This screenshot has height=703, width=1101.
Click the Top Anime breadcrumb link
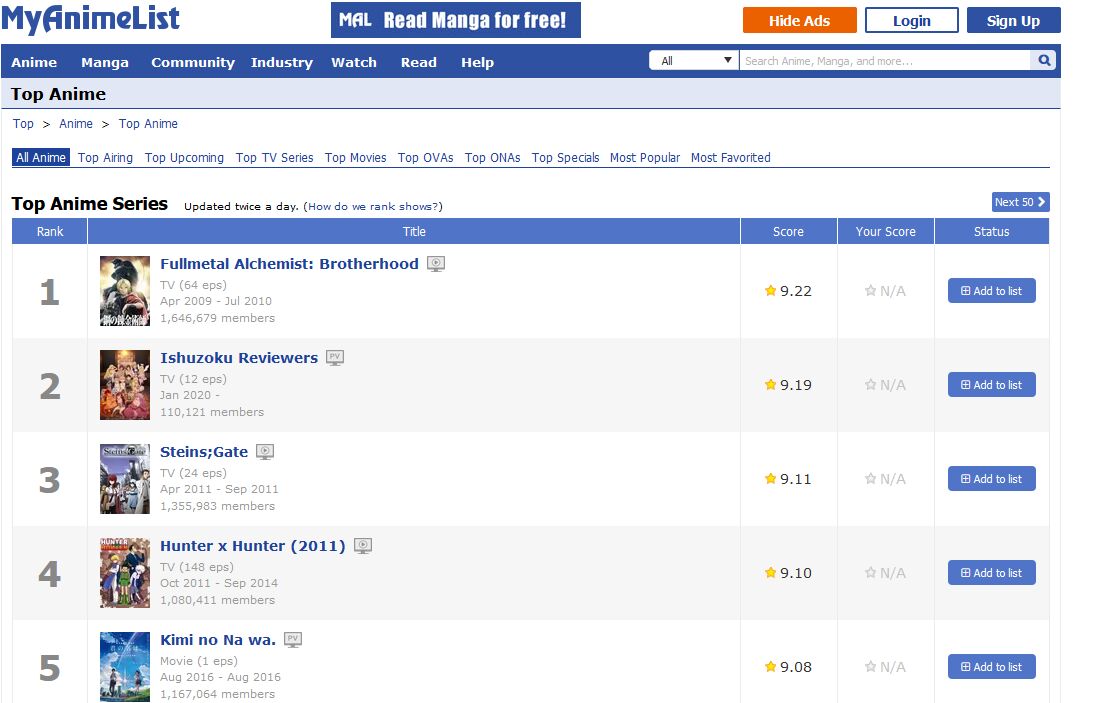tap(148, 124)
